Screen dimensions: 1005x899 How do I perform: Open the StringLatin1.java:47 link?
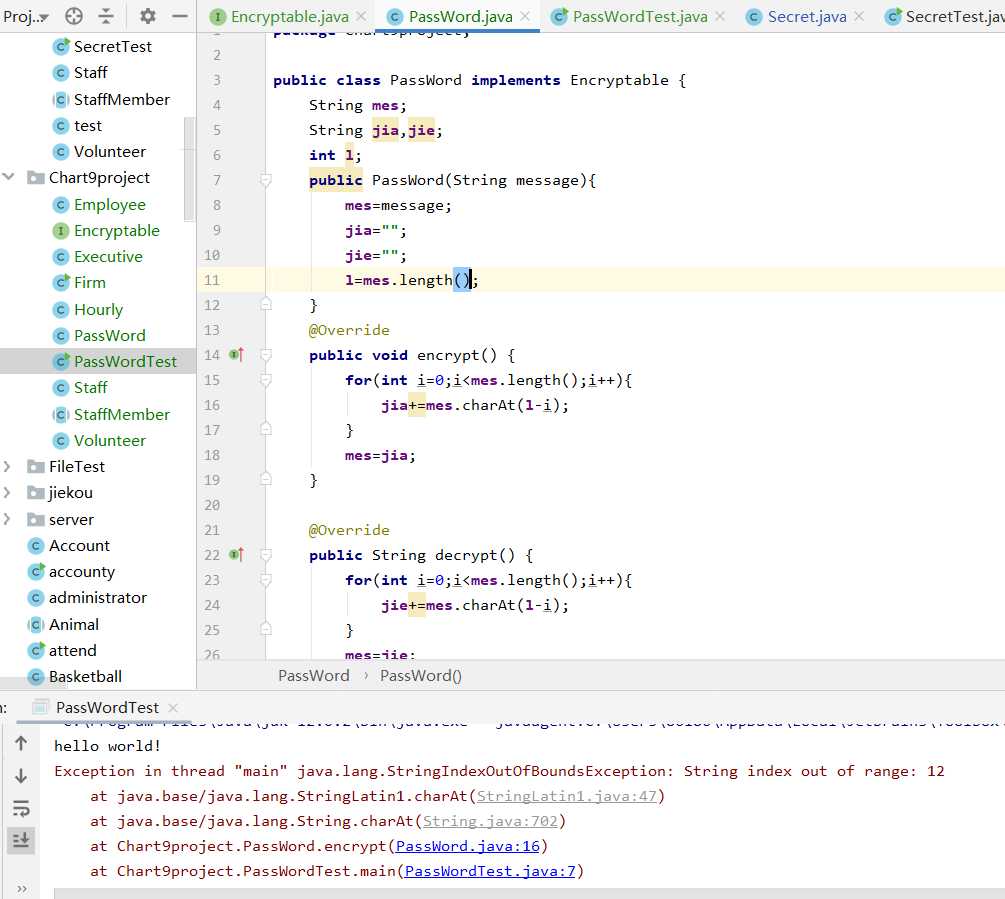567,796
